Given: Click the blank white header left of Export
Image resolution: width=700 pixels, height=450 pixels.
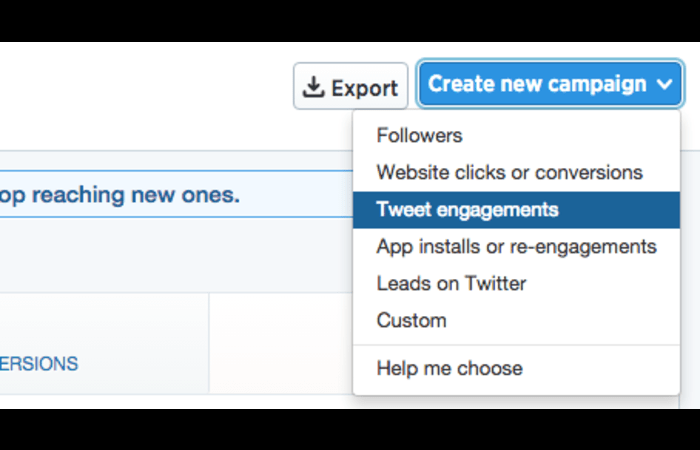Looking at the screenshot, I should 145,96.
